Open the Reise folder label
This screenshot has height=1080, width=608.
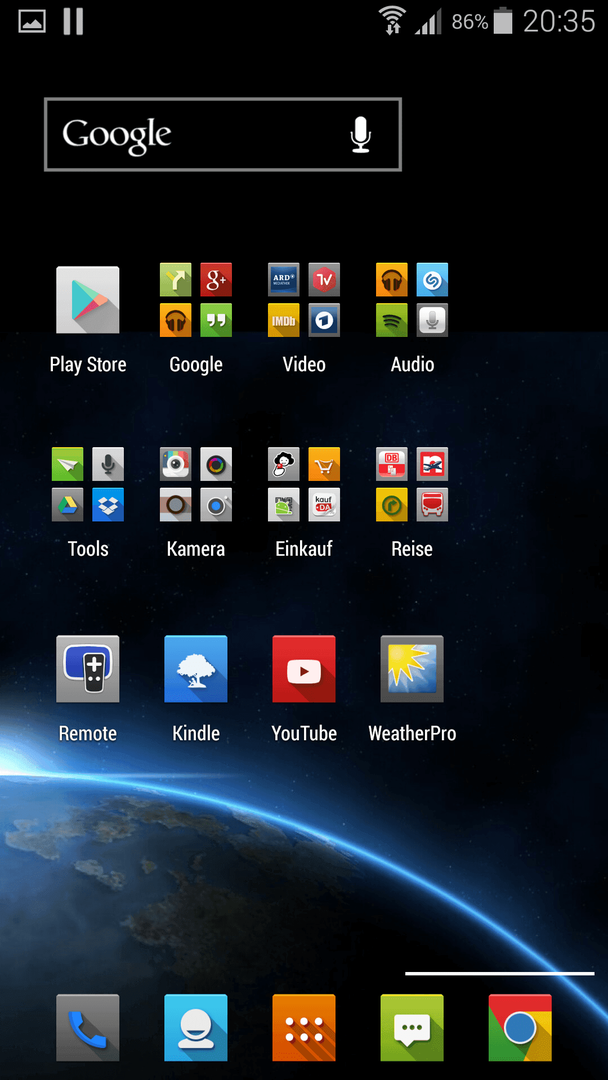point(412,549)
